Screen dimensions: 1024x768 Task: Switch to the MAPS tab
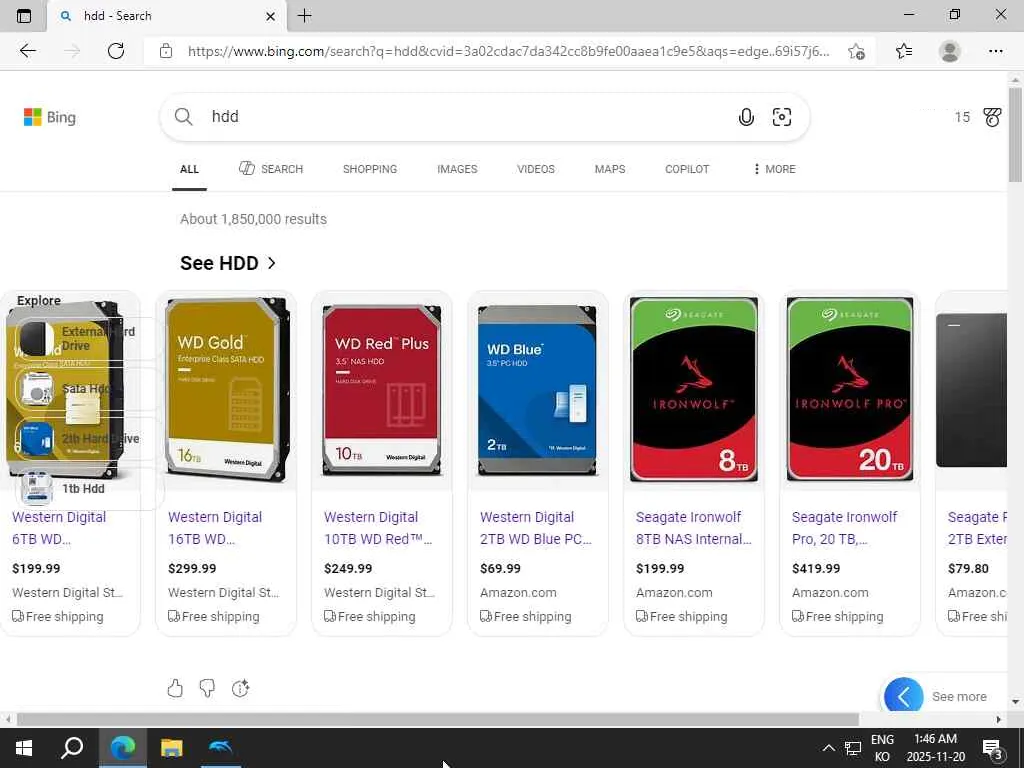(610, 169)
